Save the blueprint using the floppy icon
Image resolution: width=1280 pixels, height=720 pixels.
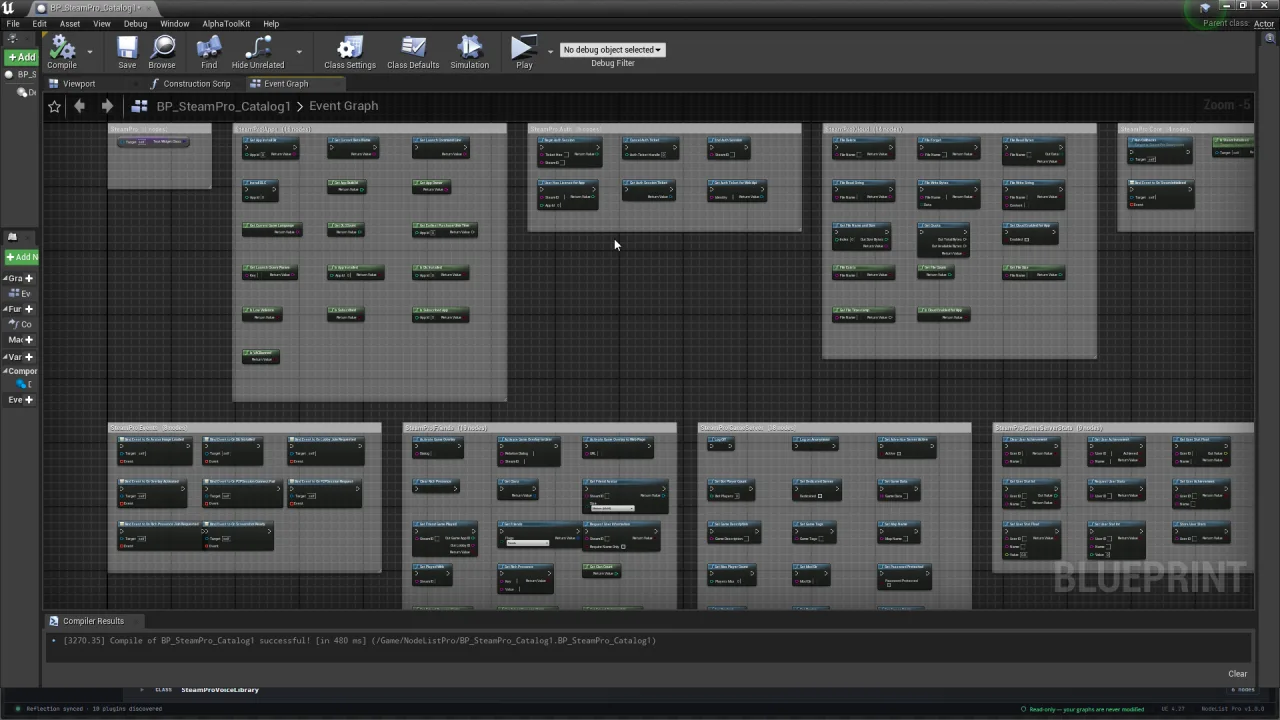(x=127, y=52)
